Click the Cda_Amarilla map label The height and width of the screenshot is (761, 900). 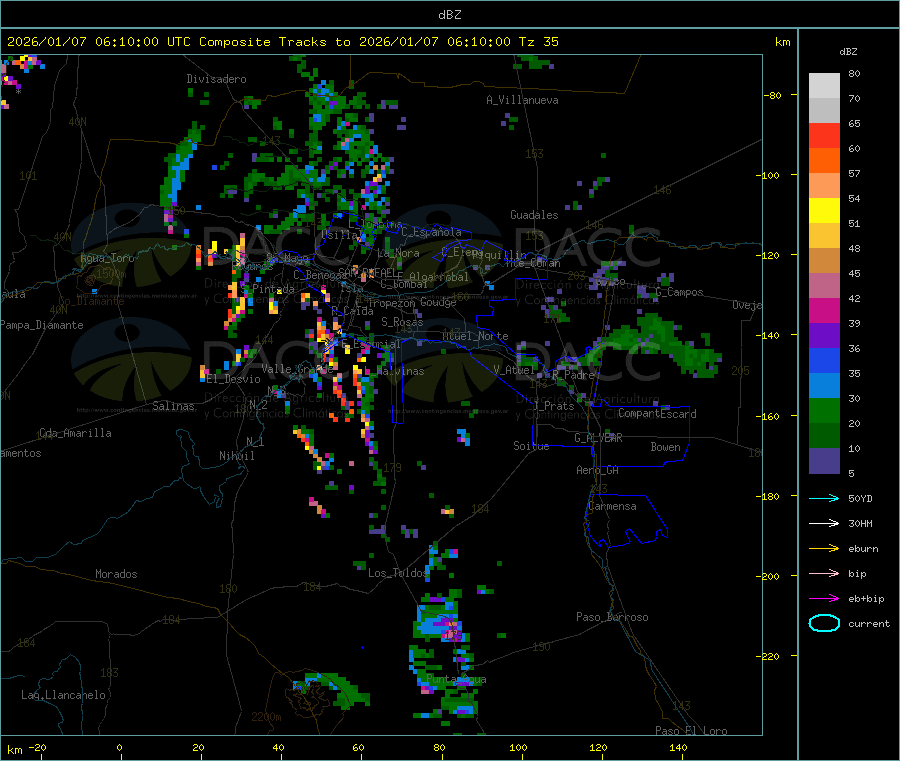coord(75,433)
